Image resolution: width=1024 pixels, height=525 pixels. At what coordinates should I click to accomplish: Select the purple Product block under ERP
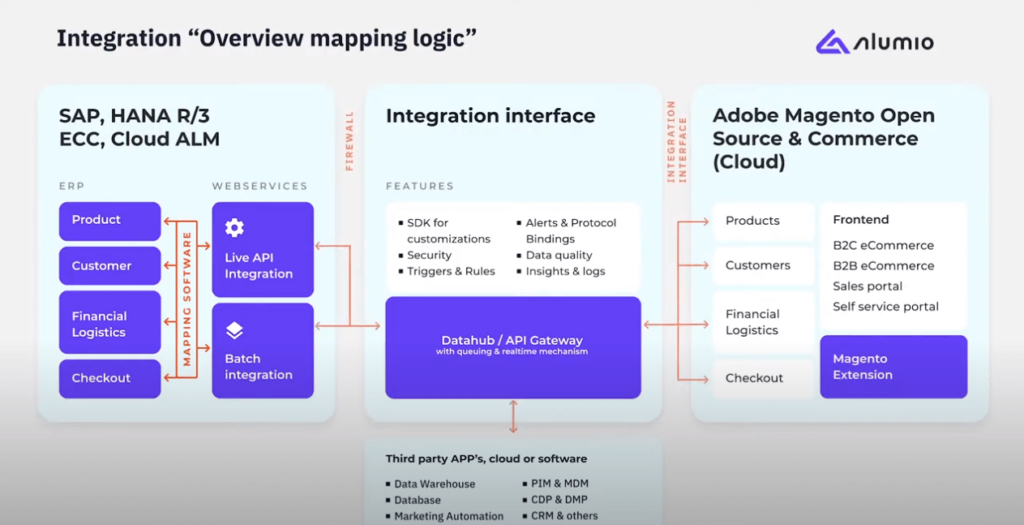(109, 220)
